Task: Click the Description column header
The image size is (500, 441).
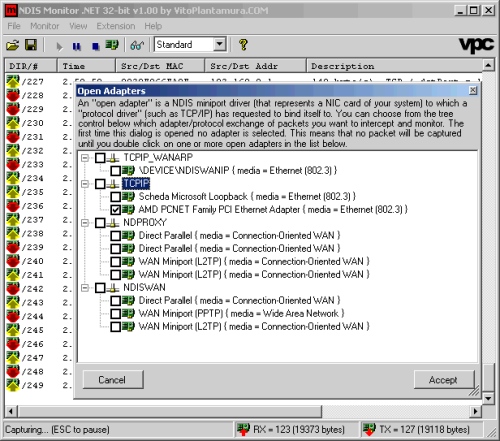Action: tap(394, 66)
